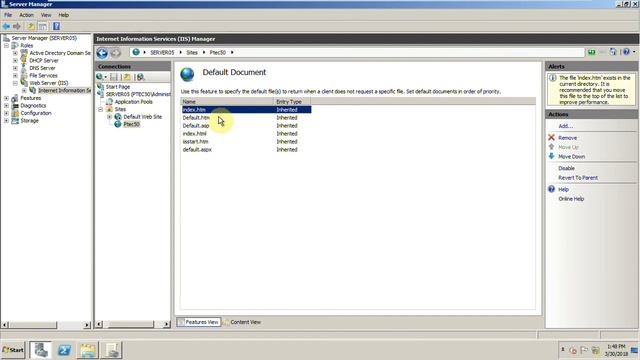Click the IIS Manager round Back button

(x=102, y=53)
